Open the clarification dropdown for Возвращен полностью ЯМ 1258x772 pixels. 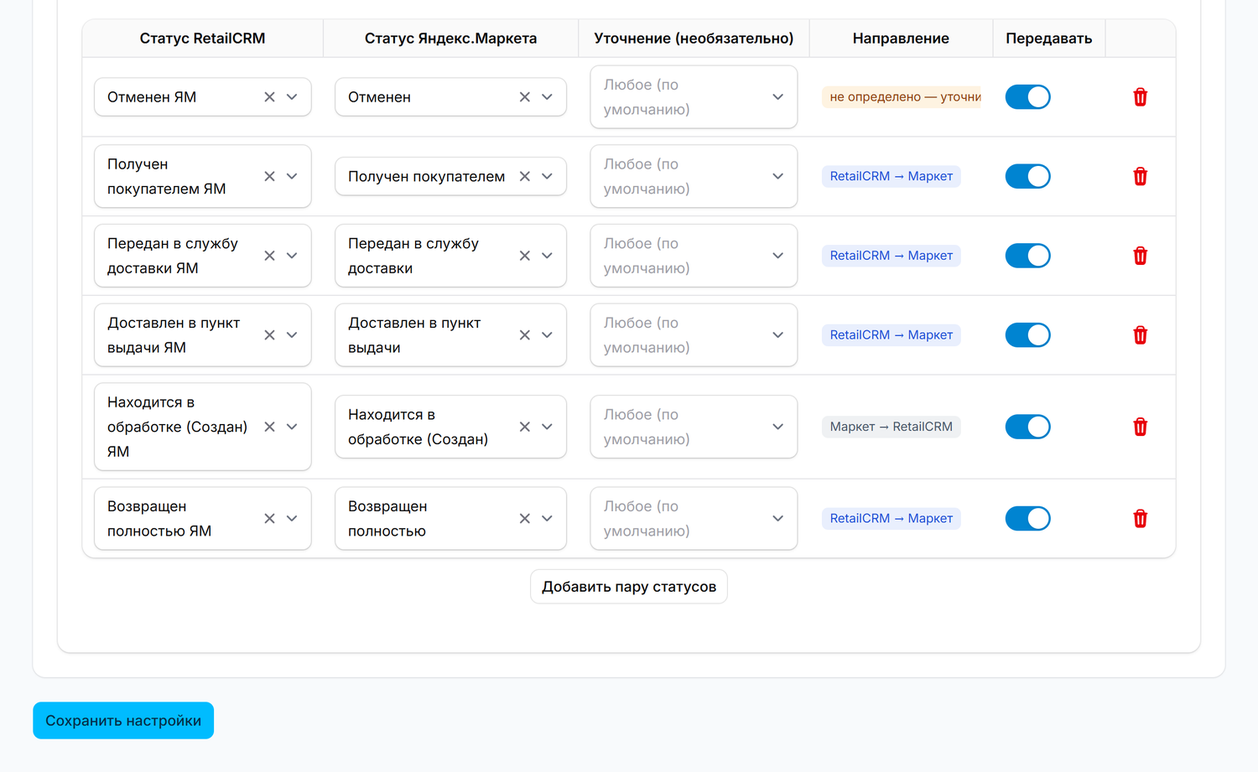[x=694, y=519]
